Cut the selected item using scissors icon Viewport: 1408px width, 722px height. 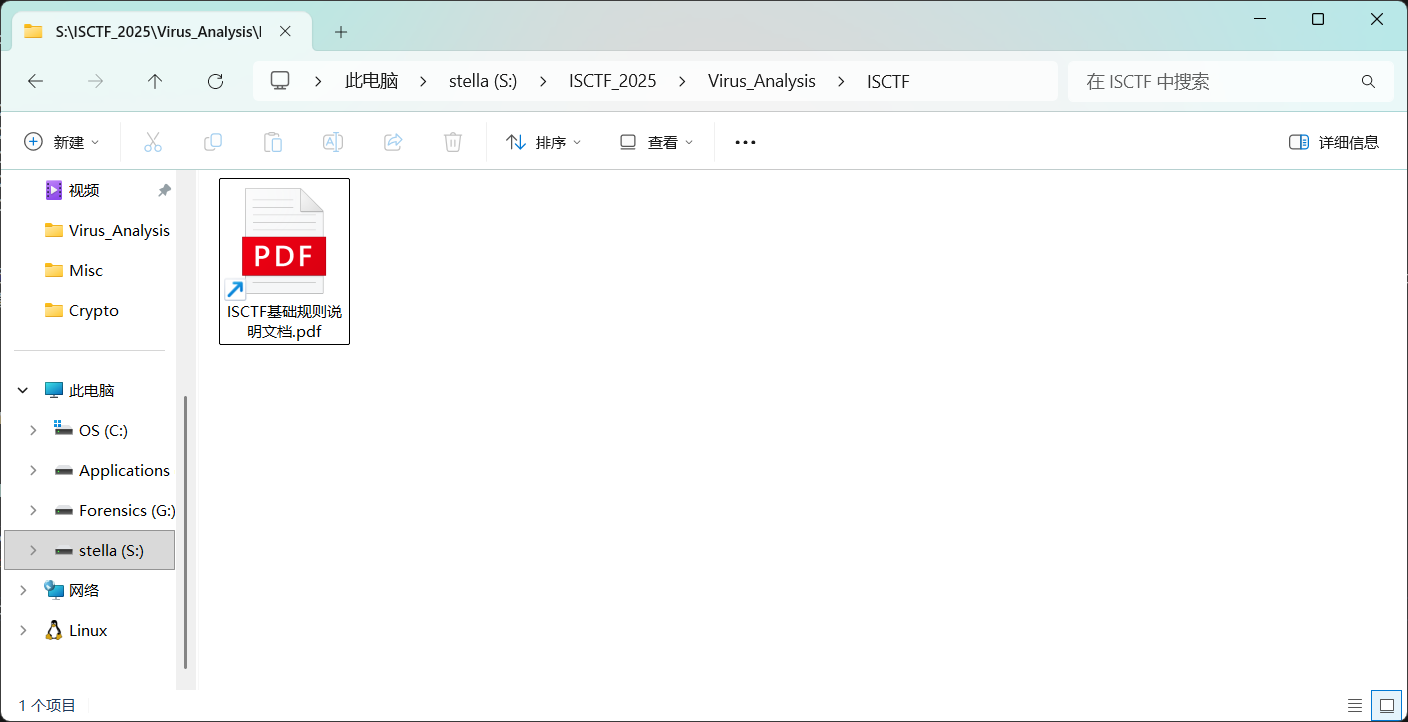click(152, 141)
